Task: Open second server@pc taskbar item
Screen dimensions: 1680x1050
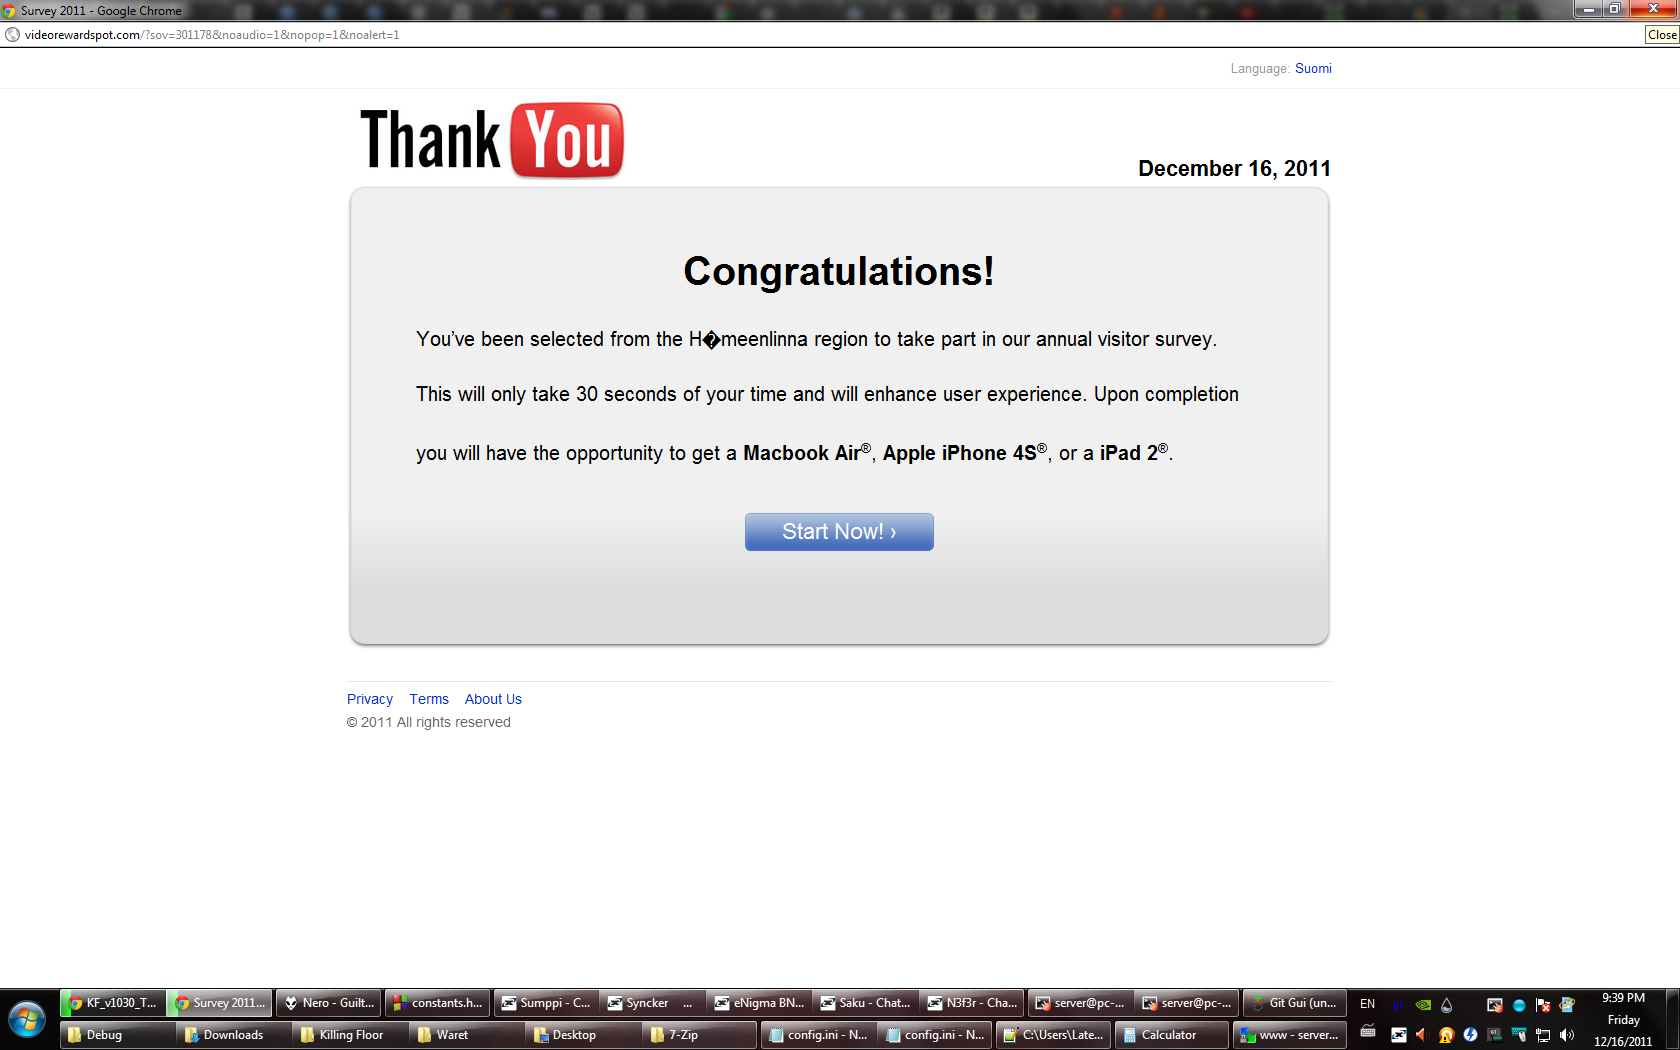Action: pyautogui.click(x=1187, y=1003)
